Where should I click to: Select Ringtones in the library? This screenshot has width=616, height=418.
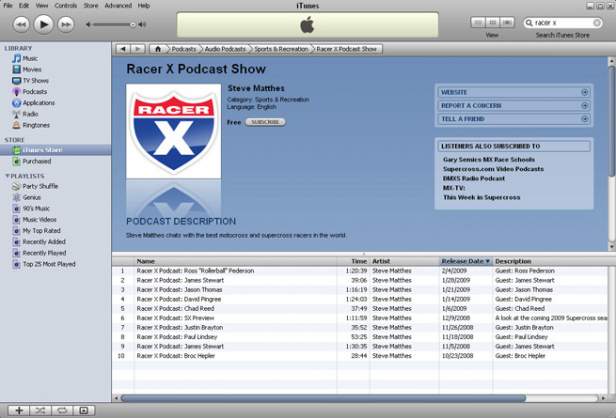coord(31,125)
